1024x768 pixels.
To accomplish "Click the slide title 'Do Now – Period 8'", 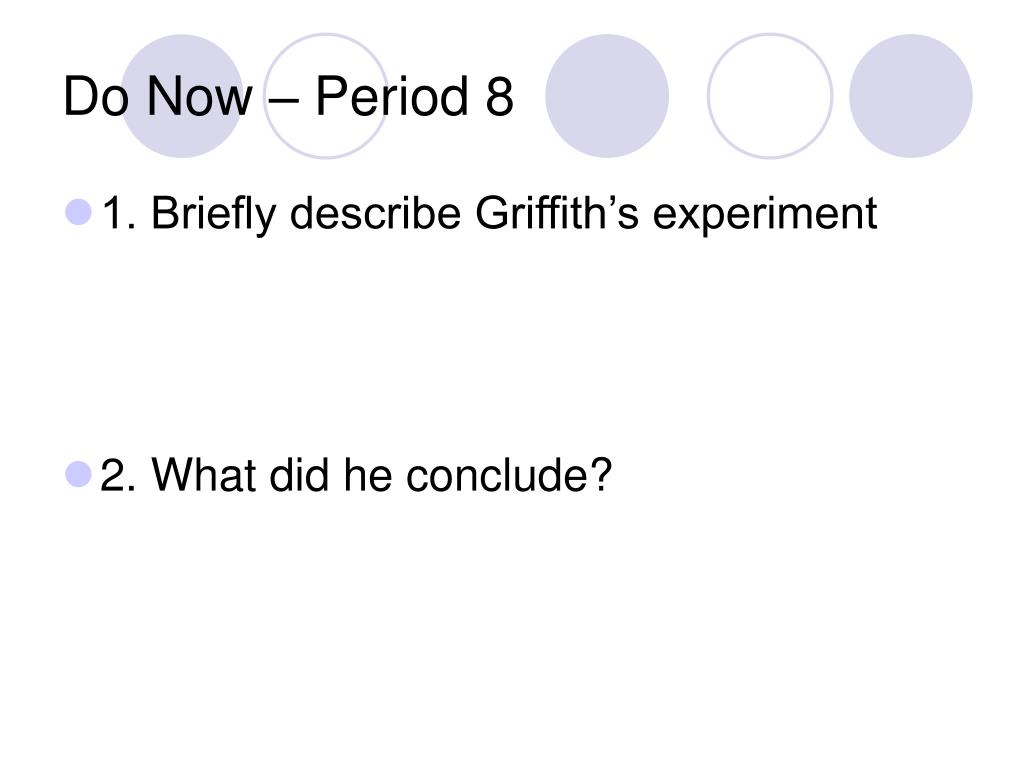I will [288, 97].
